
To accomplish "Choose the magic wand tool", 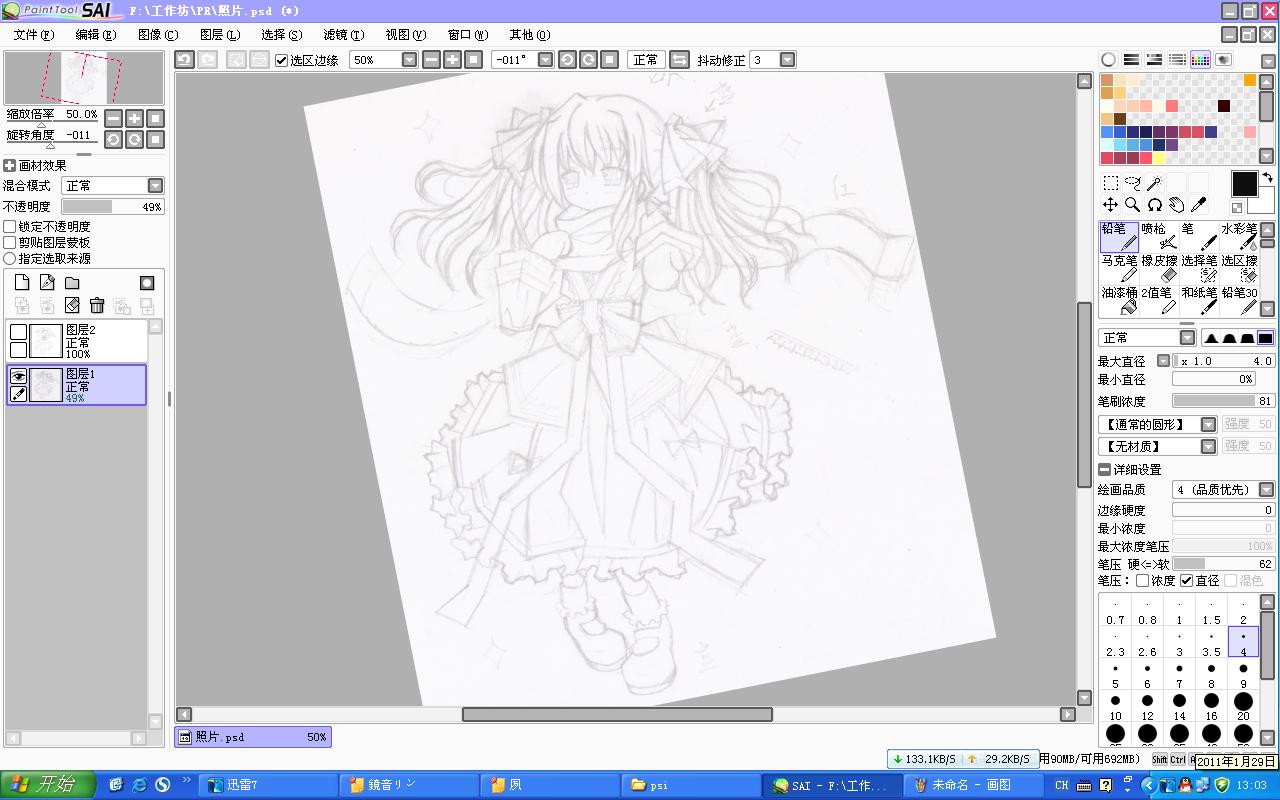I will tap(1154, 183).
